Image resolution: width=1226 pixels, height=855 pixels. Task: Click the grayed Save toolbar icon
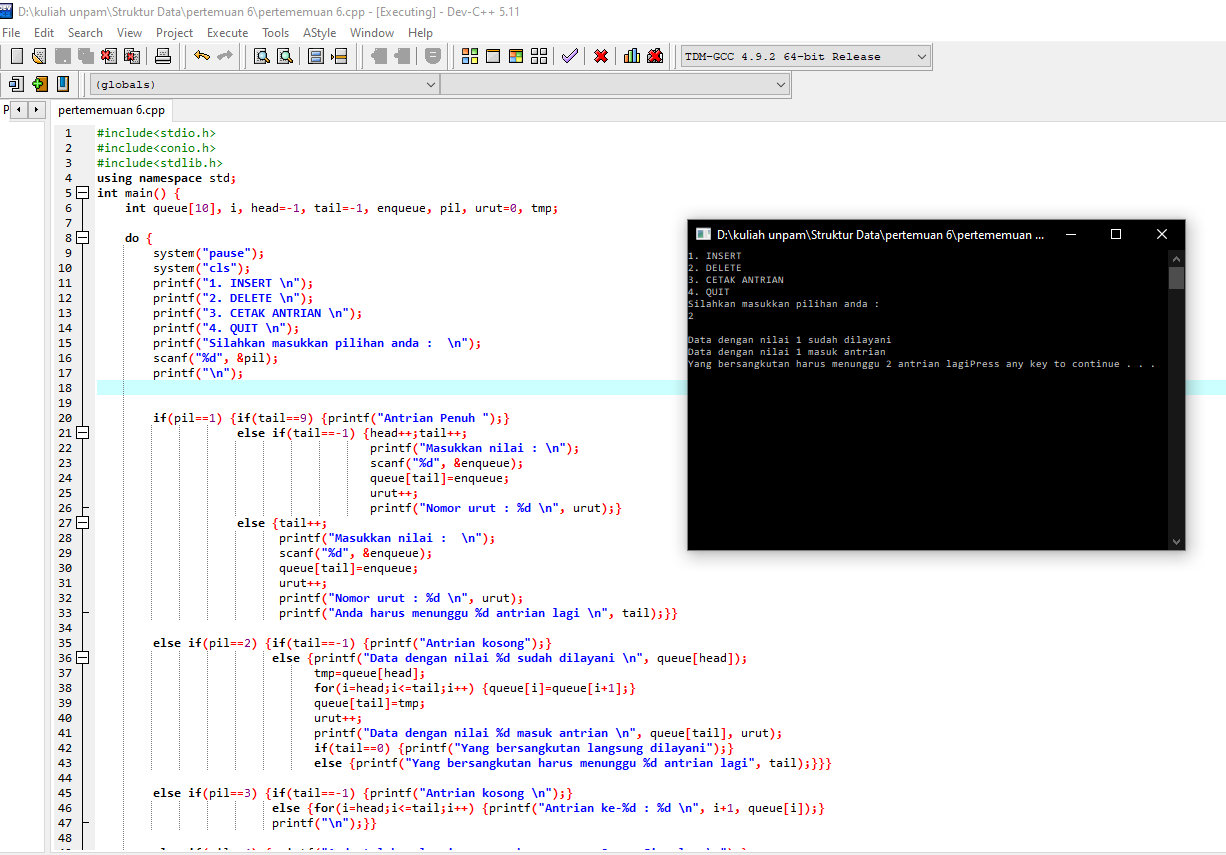63,56
